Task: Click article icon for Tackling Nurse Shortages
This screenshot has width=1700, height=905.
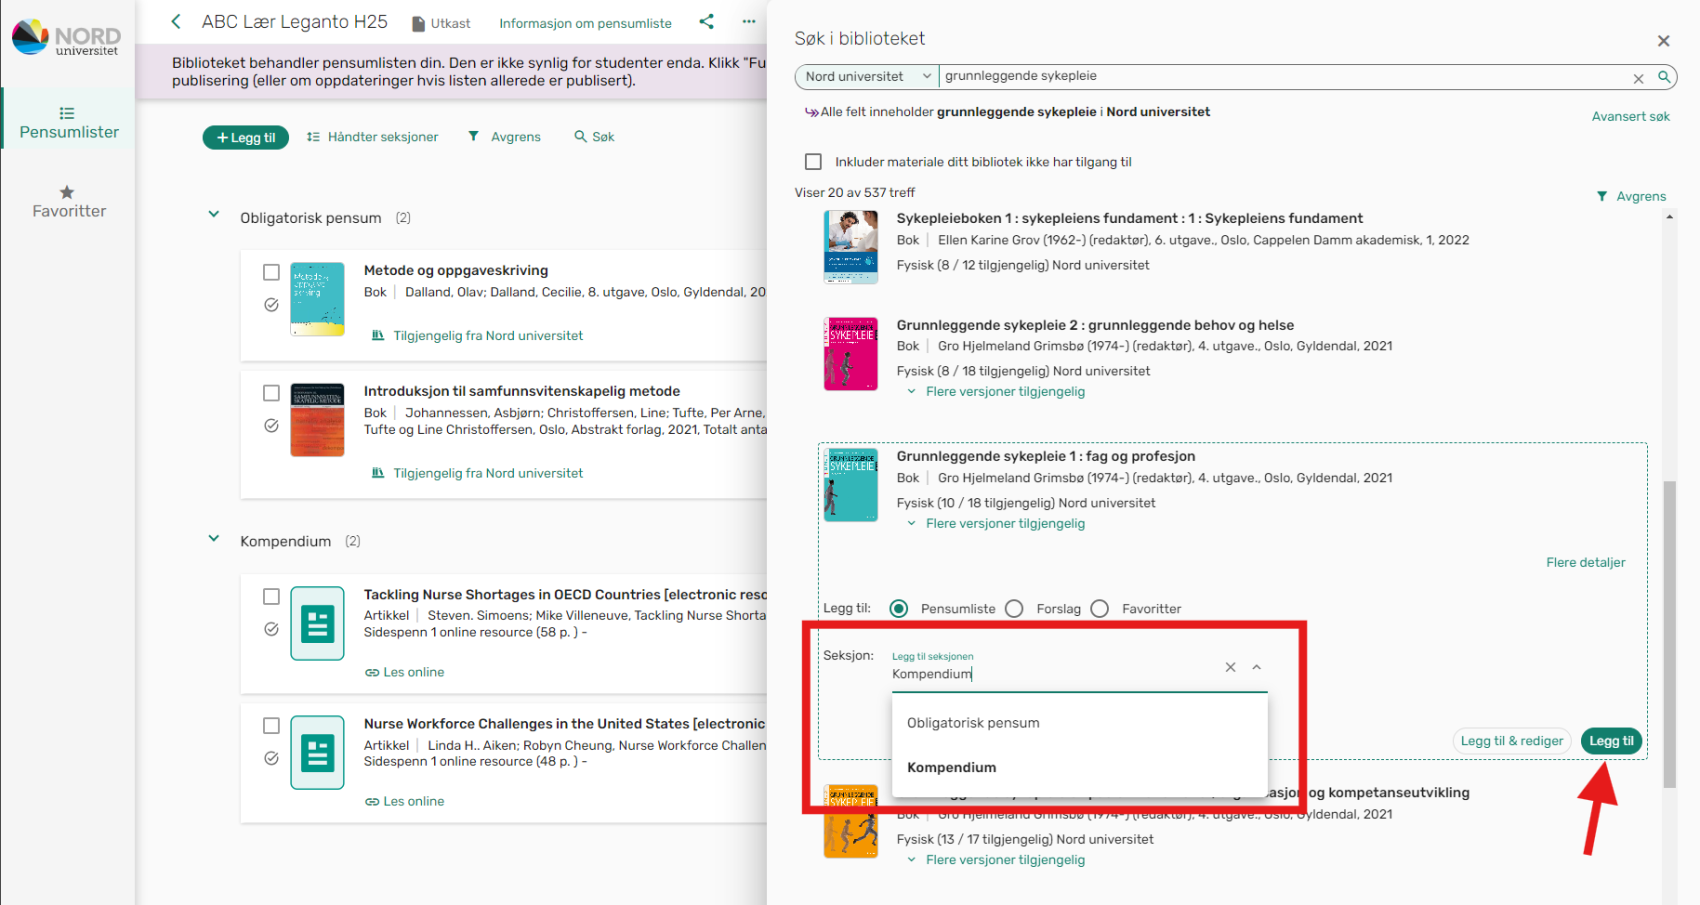Action: (x=317, y=624)
